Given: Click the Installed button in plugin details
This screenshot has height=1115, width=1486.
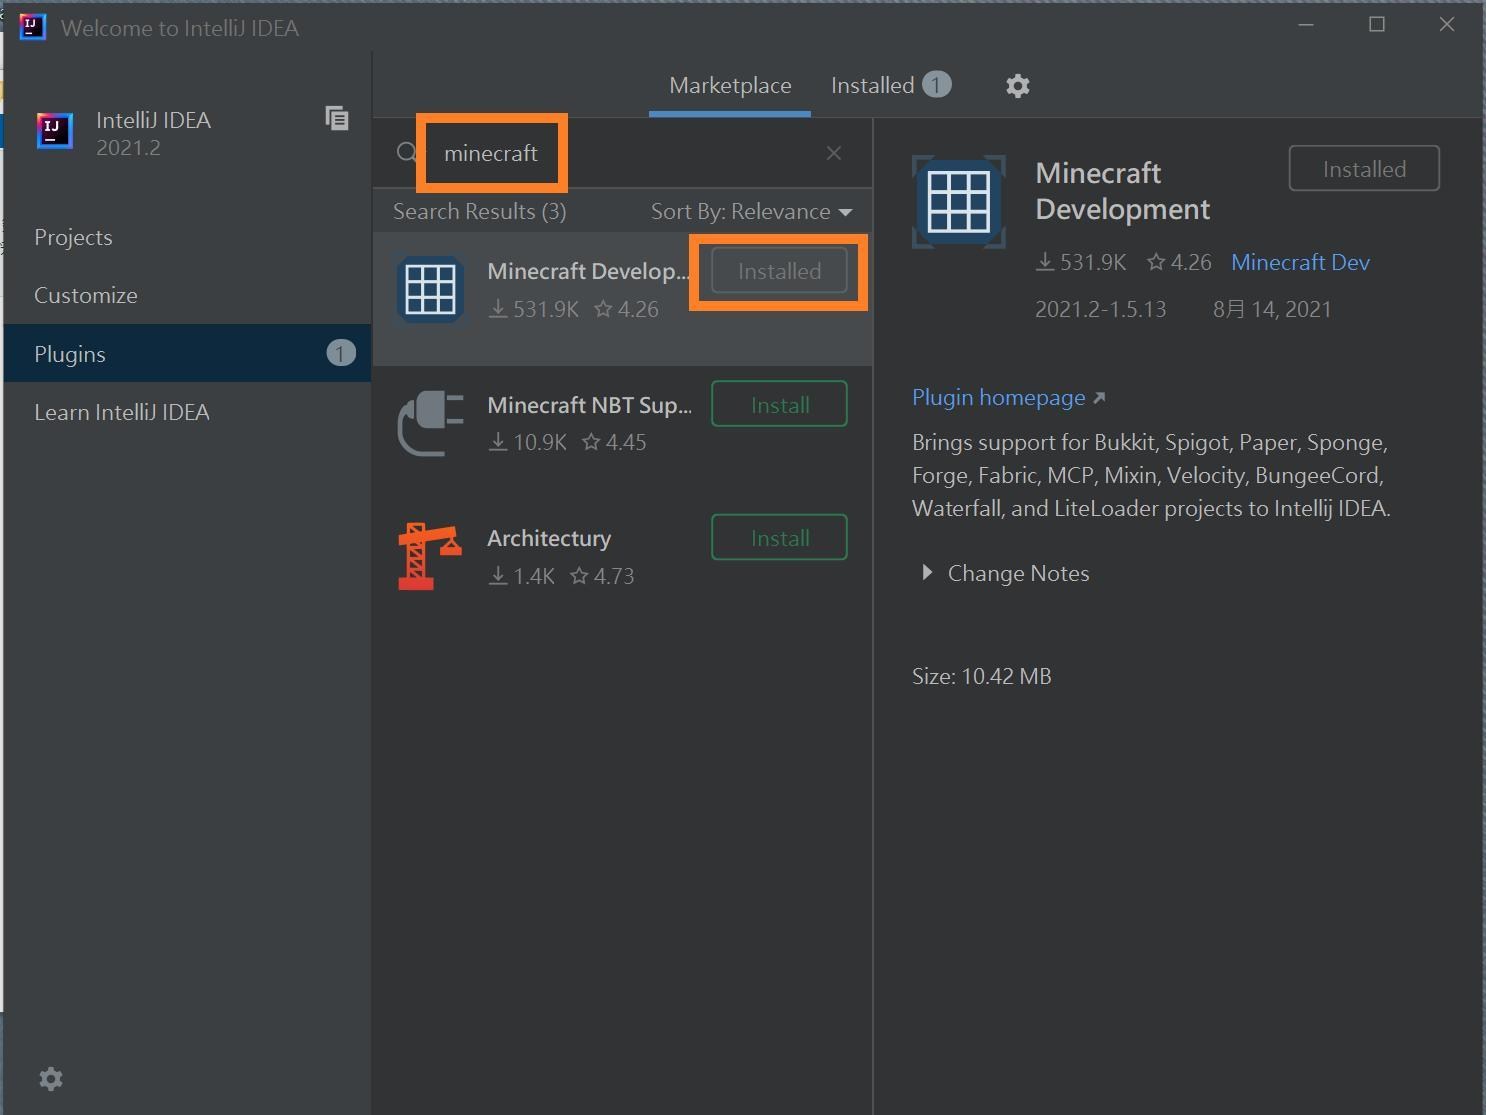Looking at the screenshot, I should [1364, 169].
